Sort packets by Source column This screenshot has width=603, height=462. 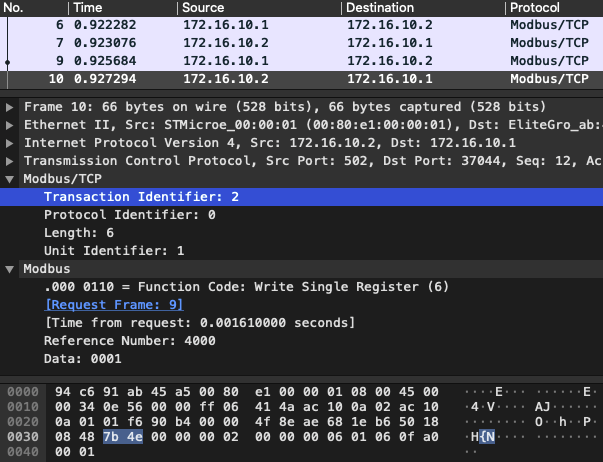tap(203, 8)
